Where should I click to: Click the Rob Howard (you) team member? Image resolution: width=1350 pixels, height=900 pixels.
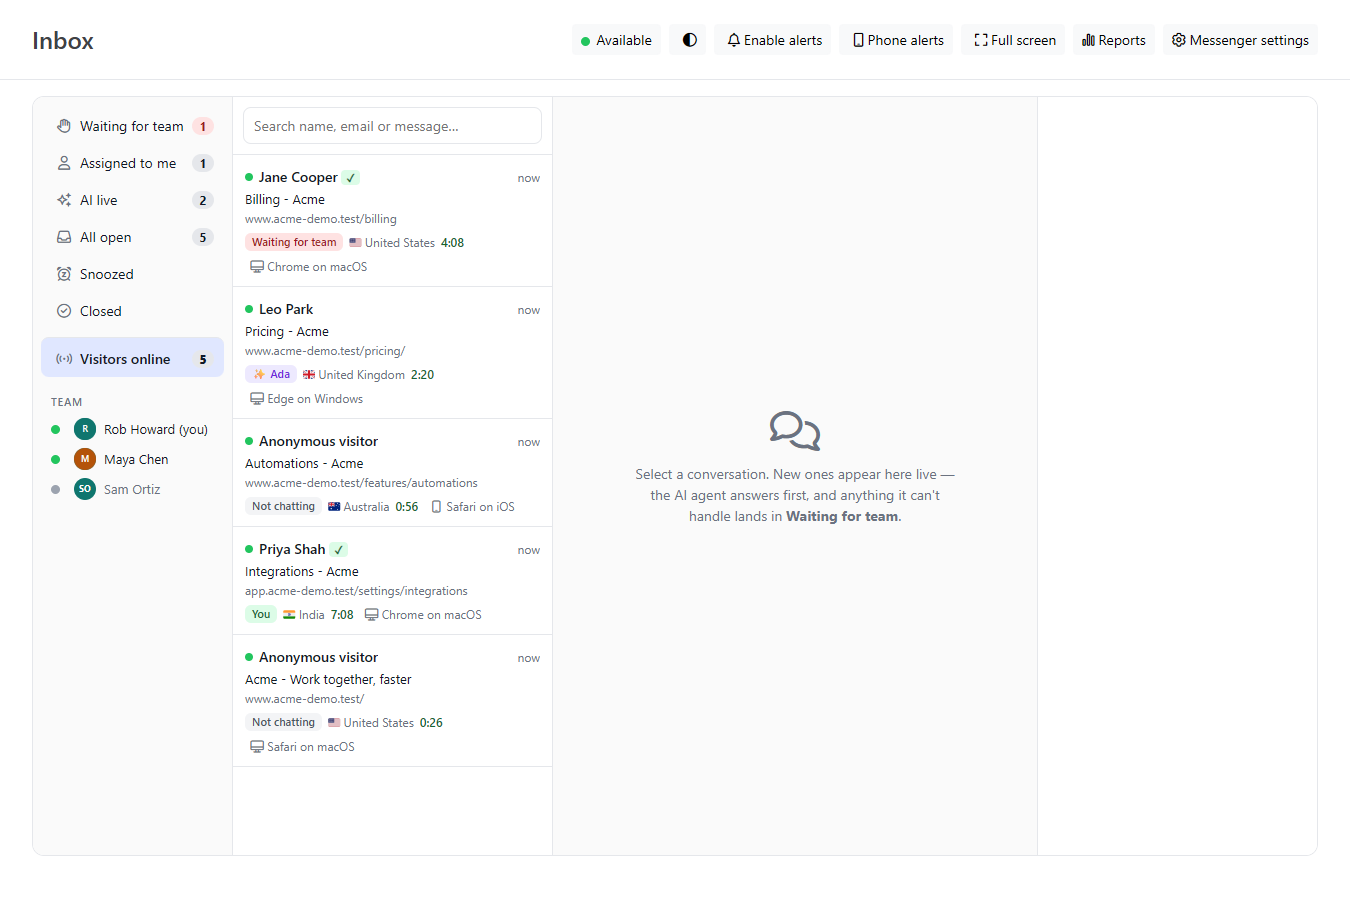[x=132, y=429]
